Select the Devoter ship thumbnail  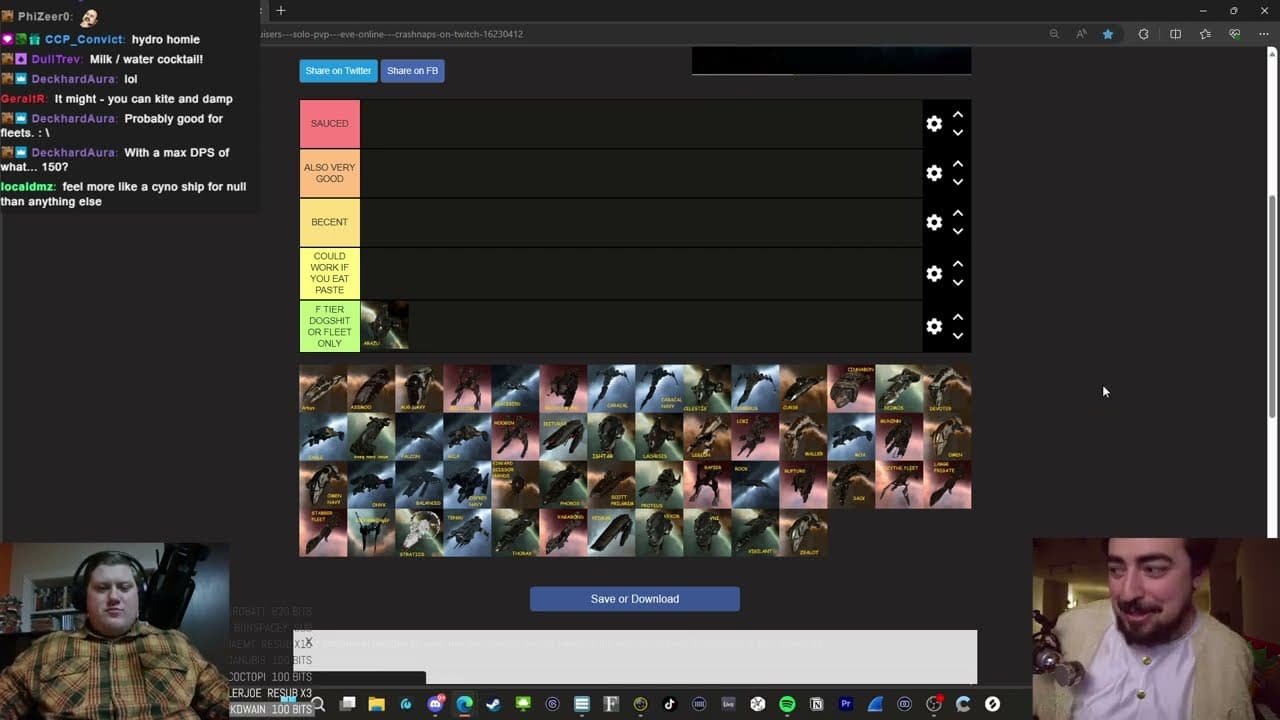click(948, 389)
